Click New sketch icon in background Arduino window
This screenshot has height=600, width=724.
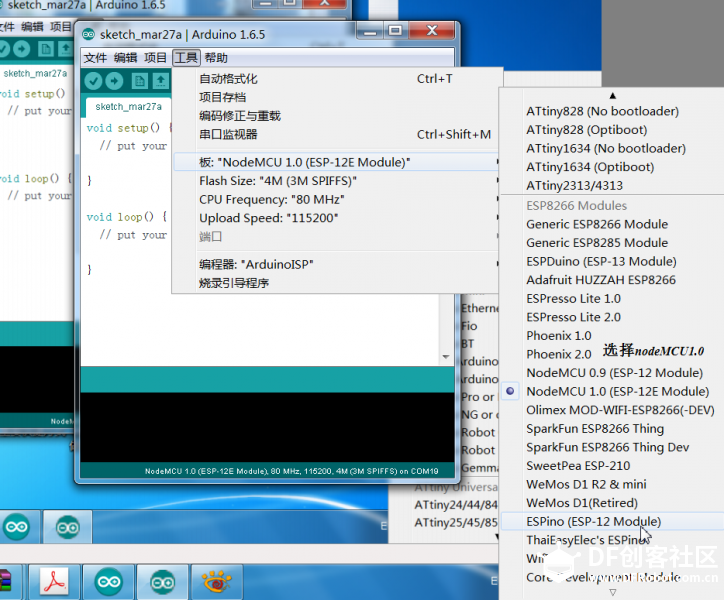(x=46, y=48)
